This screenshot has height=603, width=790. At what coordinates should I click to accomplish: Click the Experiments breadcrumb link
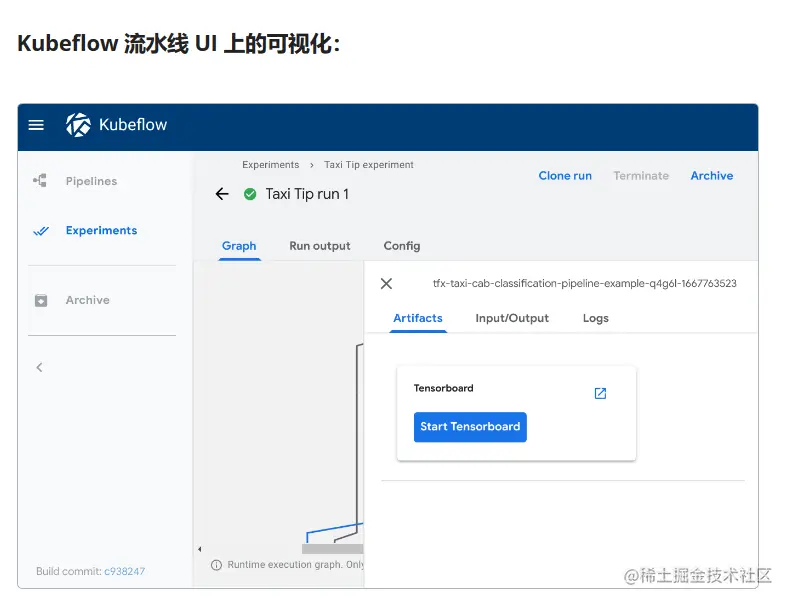click(271, 165)
